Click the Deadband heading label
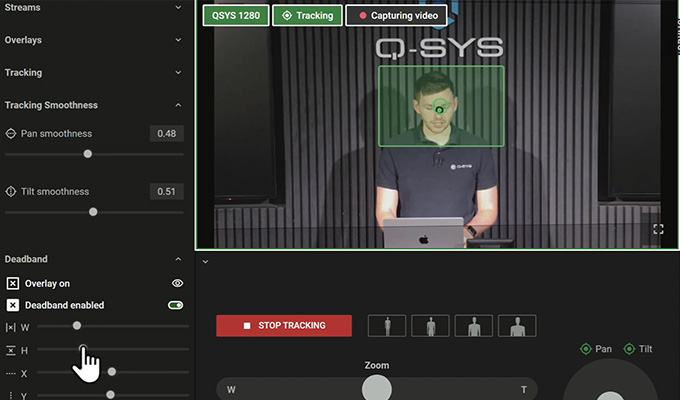This screenshot has height=400, width=680. tap(26, 259)
